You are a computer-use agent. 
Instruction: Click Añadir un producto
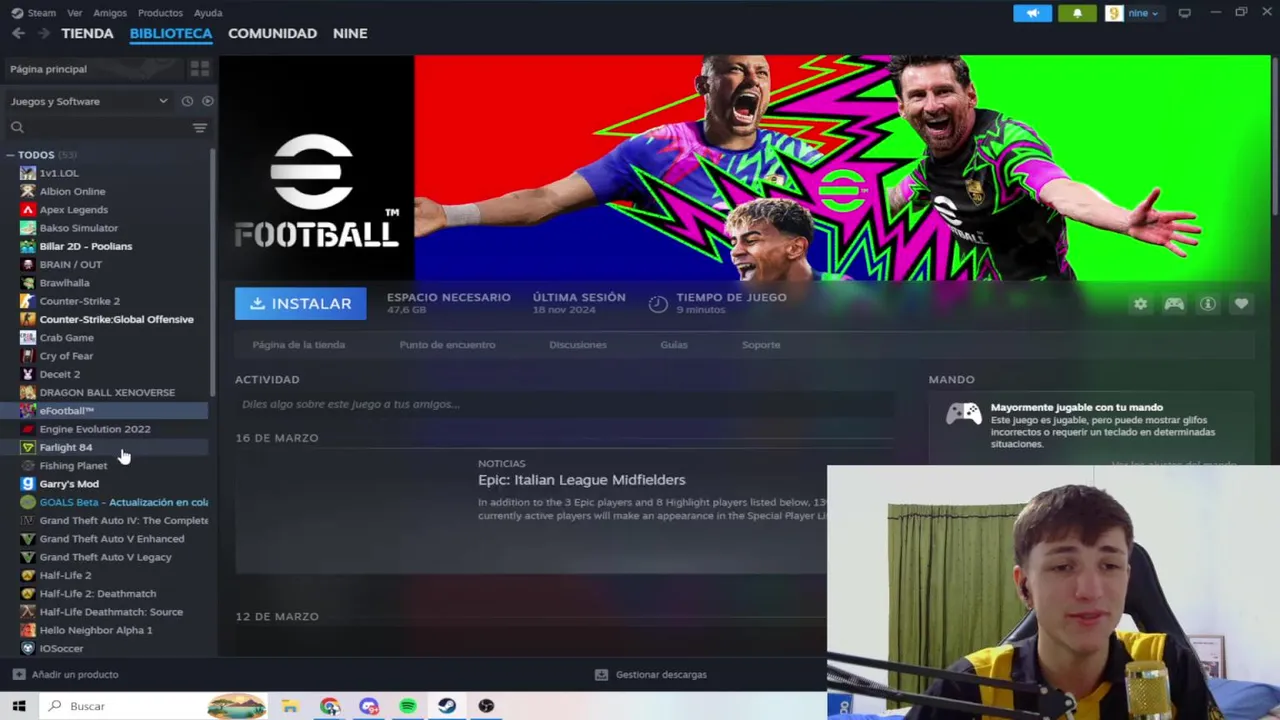tap(75, 675)
